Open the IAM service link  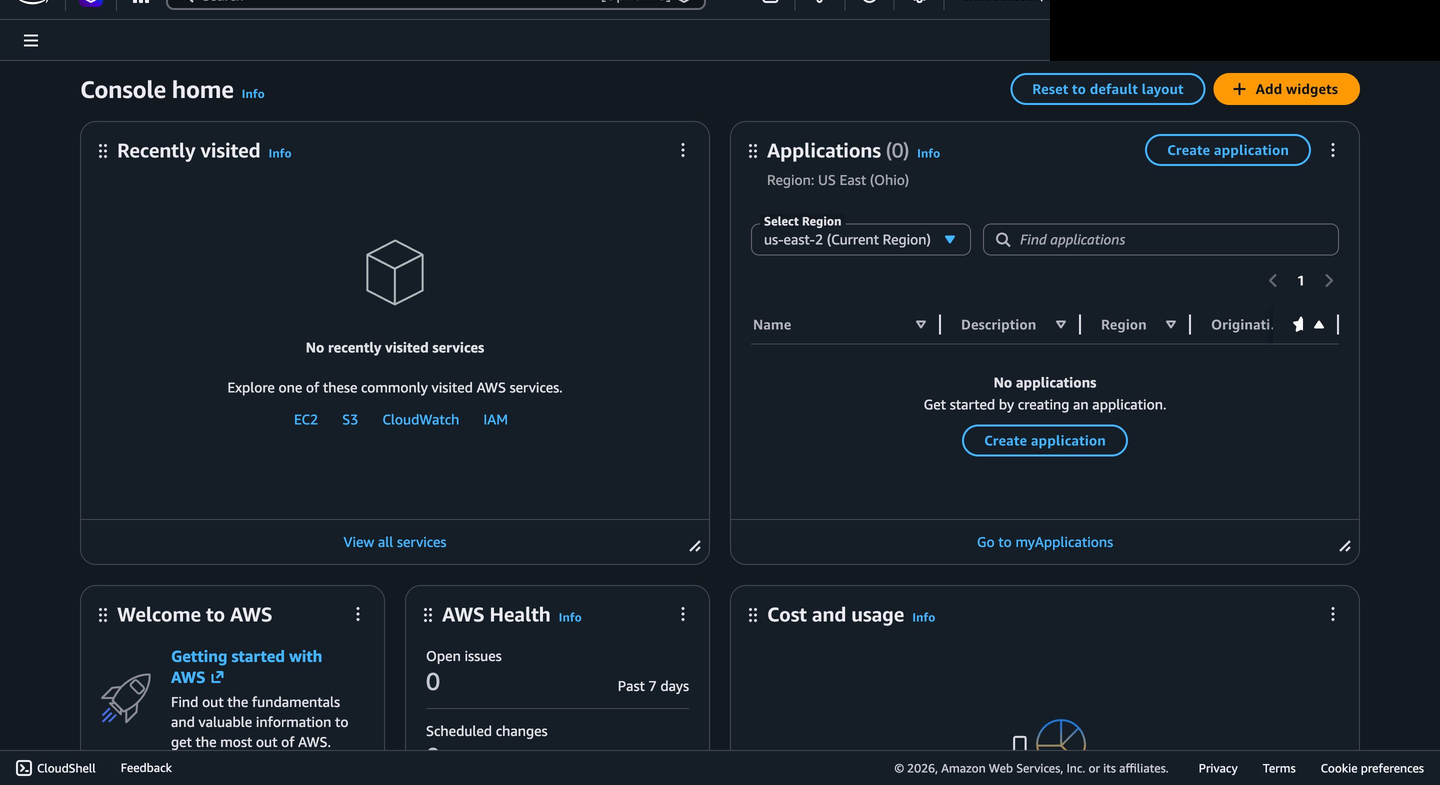496,420
